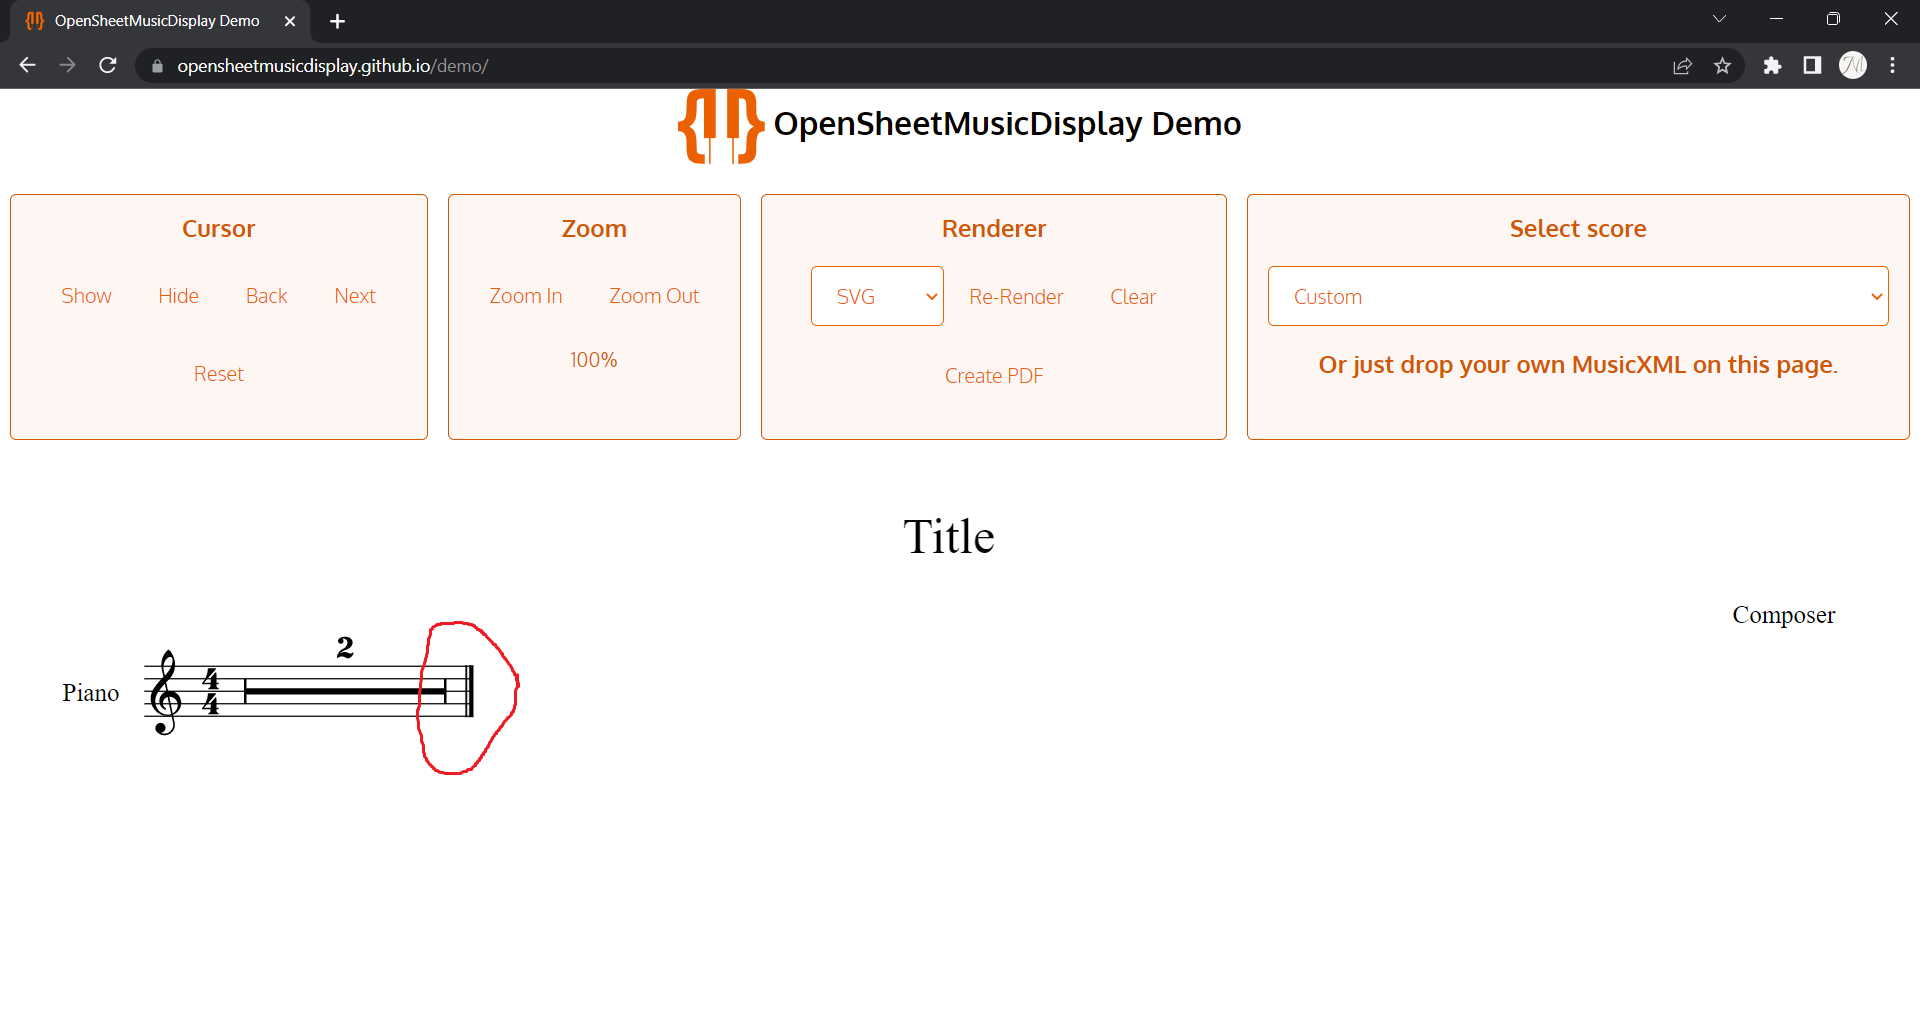Click the OpenSheetMusicDisplay logo icon
Image resolution: width=1920 pixels, height=1020 pixels.
pos(719,125)
